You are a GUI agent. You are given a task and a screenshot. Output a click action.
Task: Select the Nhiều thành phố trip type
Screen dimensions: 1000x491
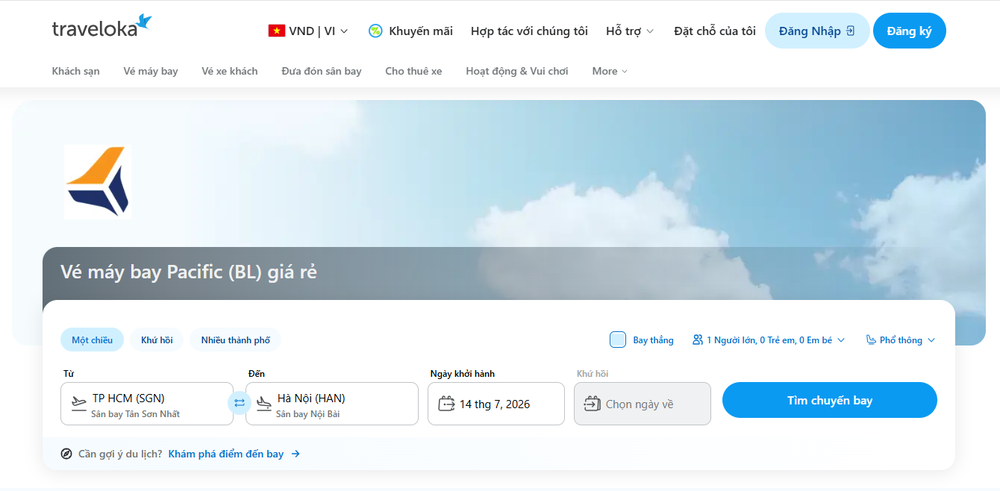pos(235,340)
